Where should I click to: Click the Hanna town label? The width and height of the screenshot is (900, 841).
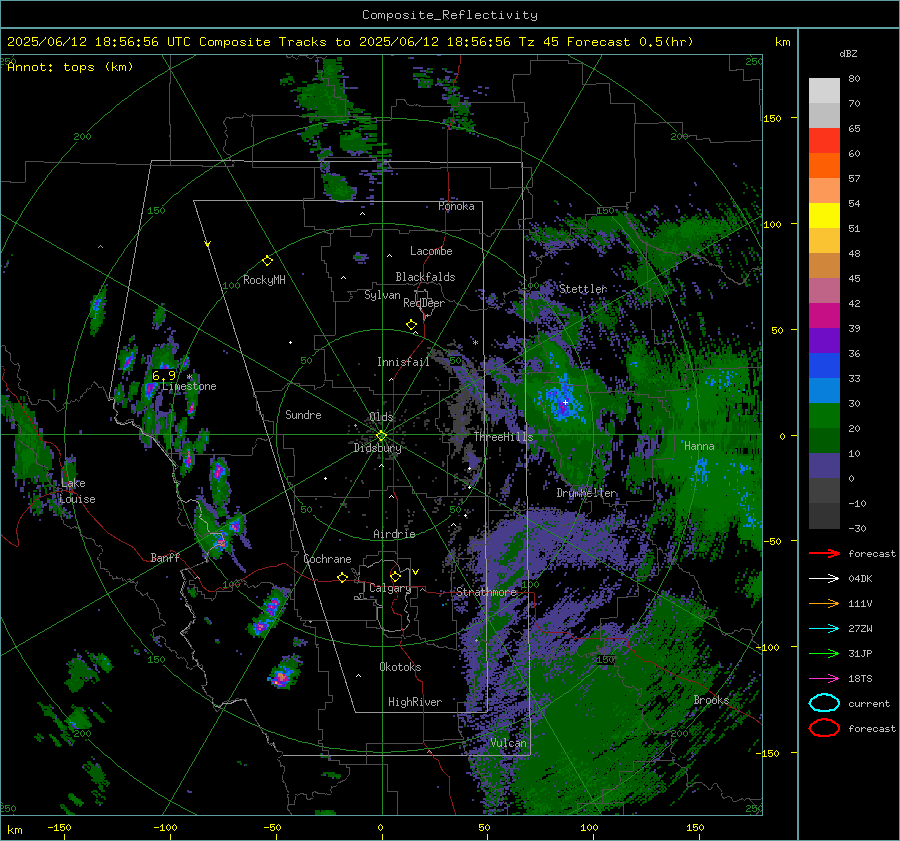699,446
